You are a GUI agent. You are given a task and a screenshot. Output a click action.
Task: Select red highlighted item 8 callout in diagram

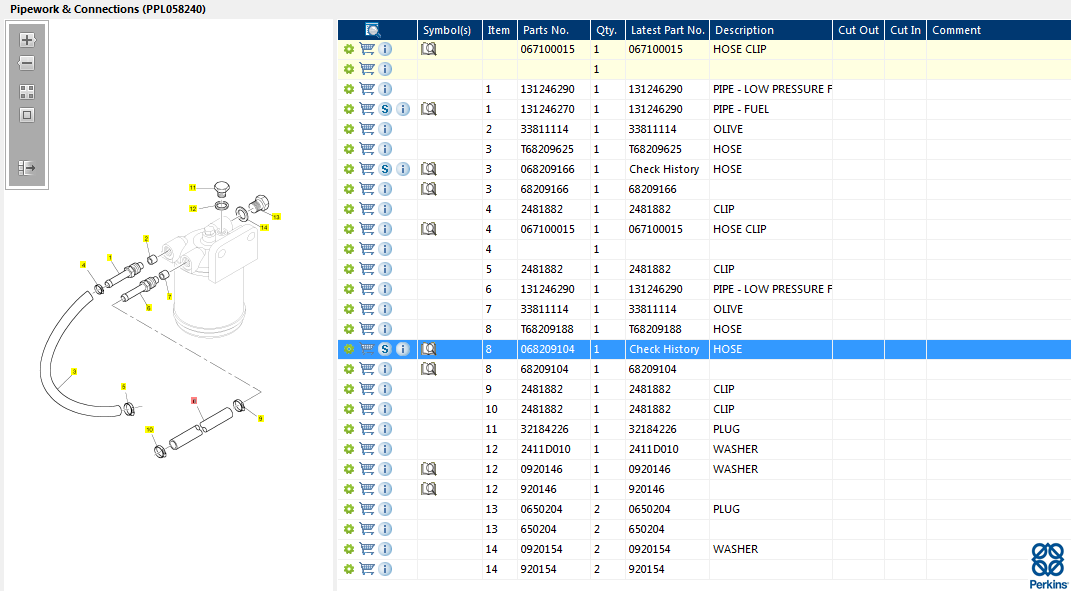tap(194, 400)
